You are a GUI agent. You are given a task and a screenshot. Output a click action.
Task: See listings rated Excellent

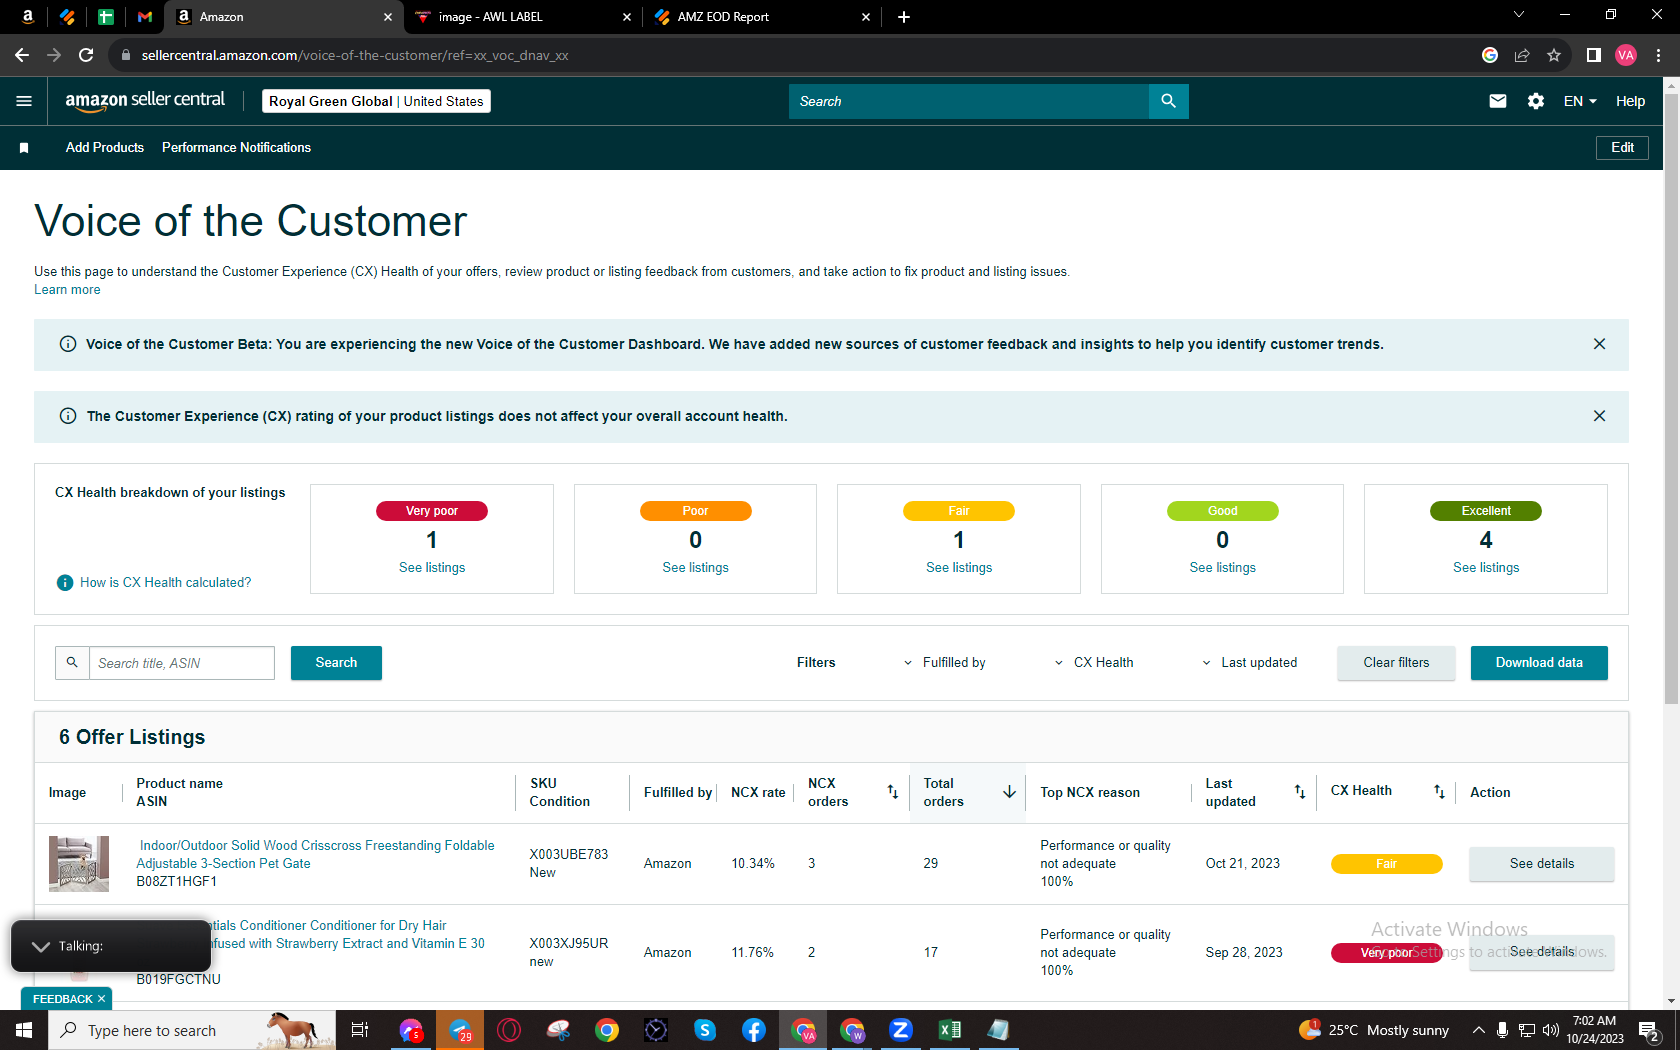[1486, 568]
